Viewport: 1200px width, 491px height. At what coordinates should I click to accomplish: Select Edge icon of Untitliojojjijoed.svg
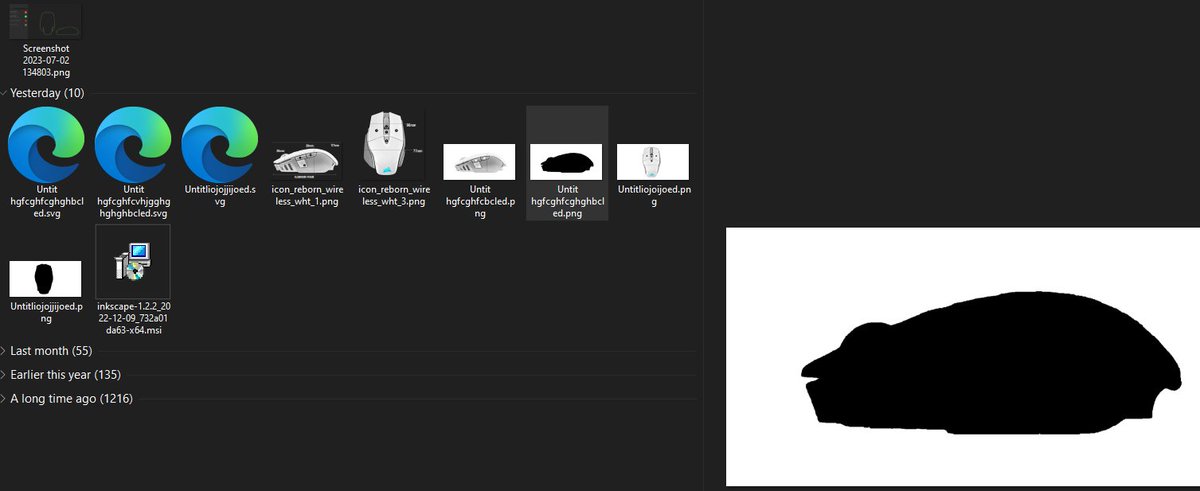pyautogui.click(x=220, y=145)
